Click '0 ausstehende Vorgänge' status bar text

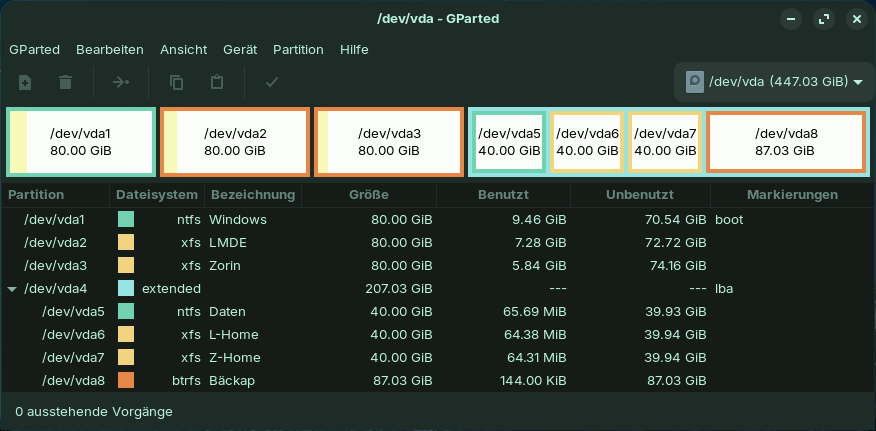coord(94,412)
